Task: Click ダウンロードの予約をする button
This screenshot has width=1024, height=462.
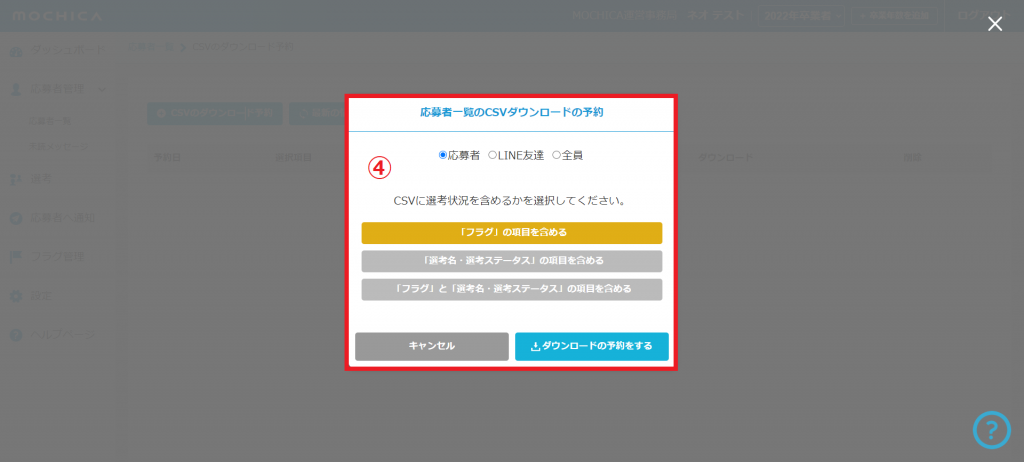Action: [591, 346]
